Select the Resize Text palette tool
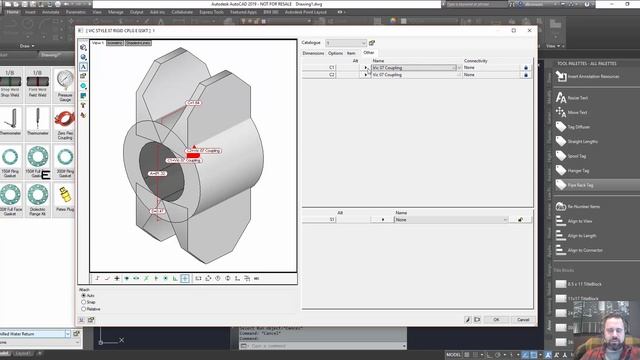This screenshot has width=640, height=360. pyautogui.click(x=572, y=98)
